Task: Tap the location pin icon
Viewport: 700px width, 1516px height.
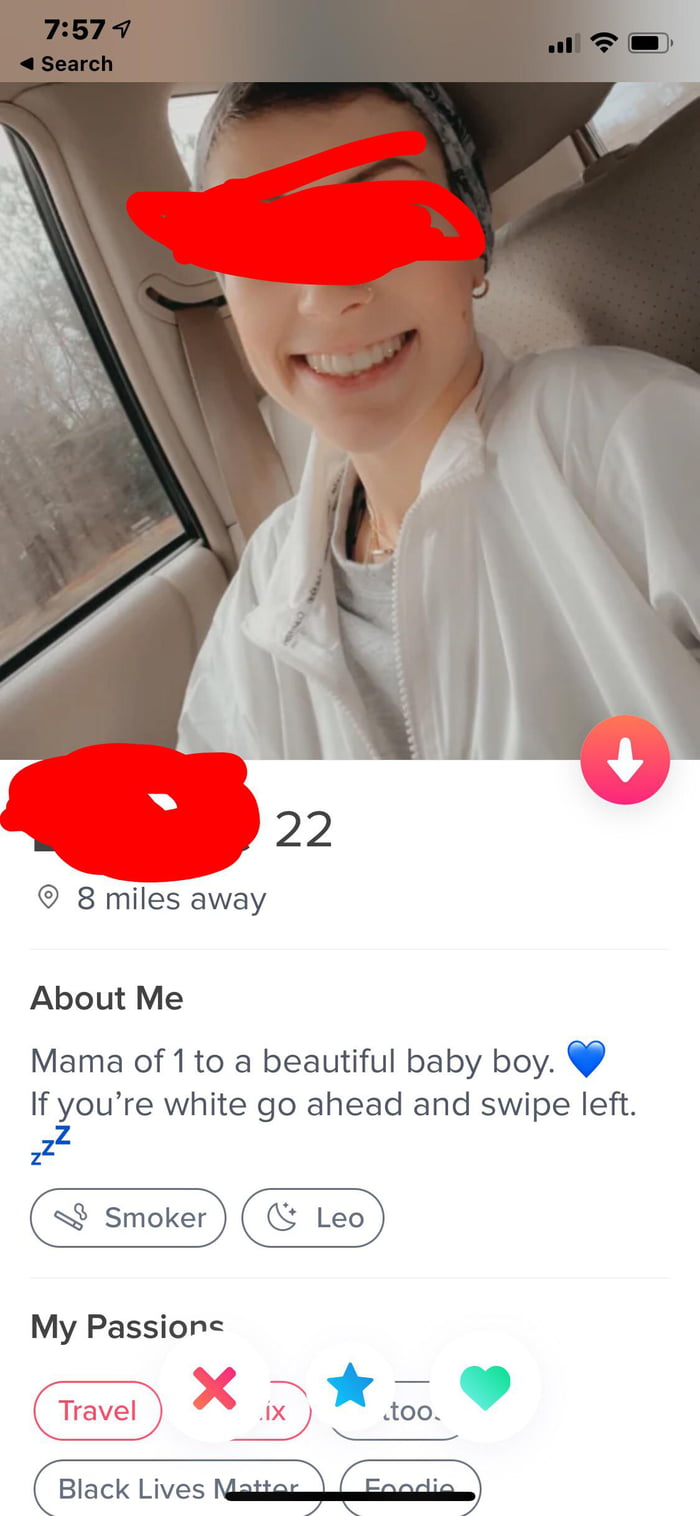Action: coord(47,898)
